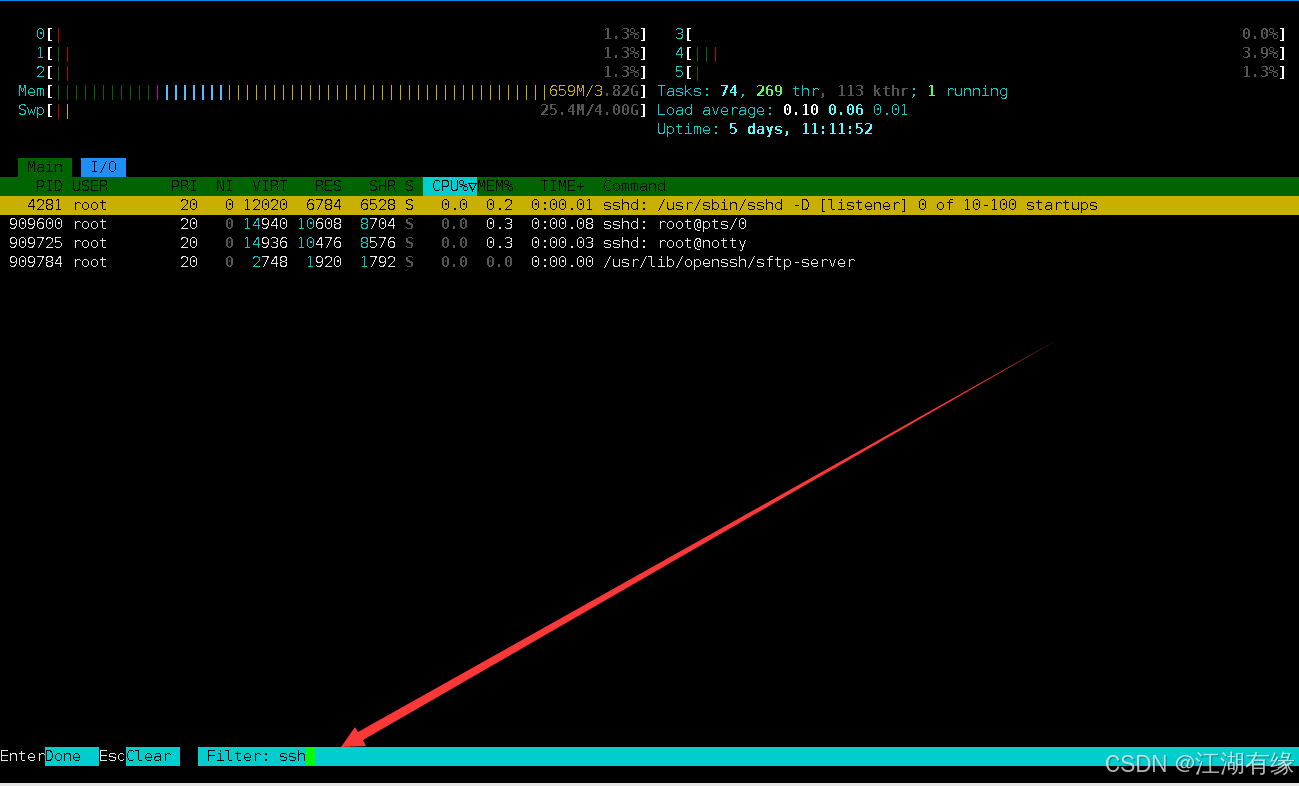Sort by NI column header

click(x=224, y=186)
